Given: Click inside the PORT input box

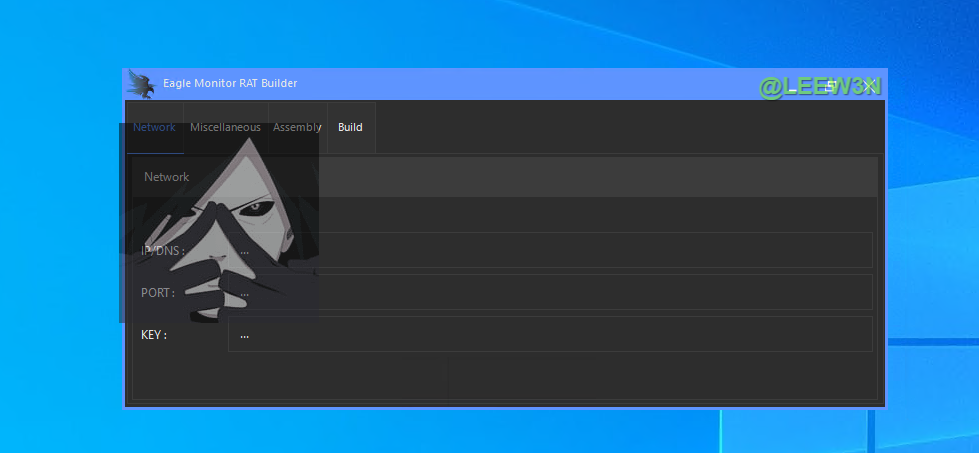Looking at the screenshot, I should tap(550, 293).
